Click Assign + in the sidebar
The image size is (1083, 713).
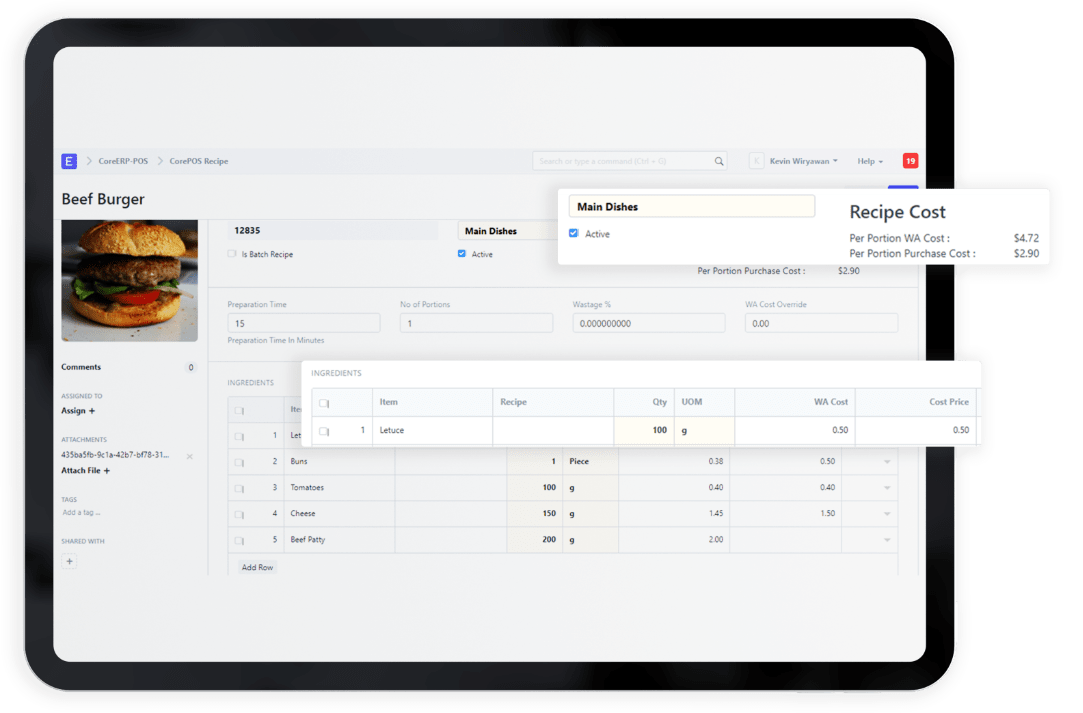(78, 410)
